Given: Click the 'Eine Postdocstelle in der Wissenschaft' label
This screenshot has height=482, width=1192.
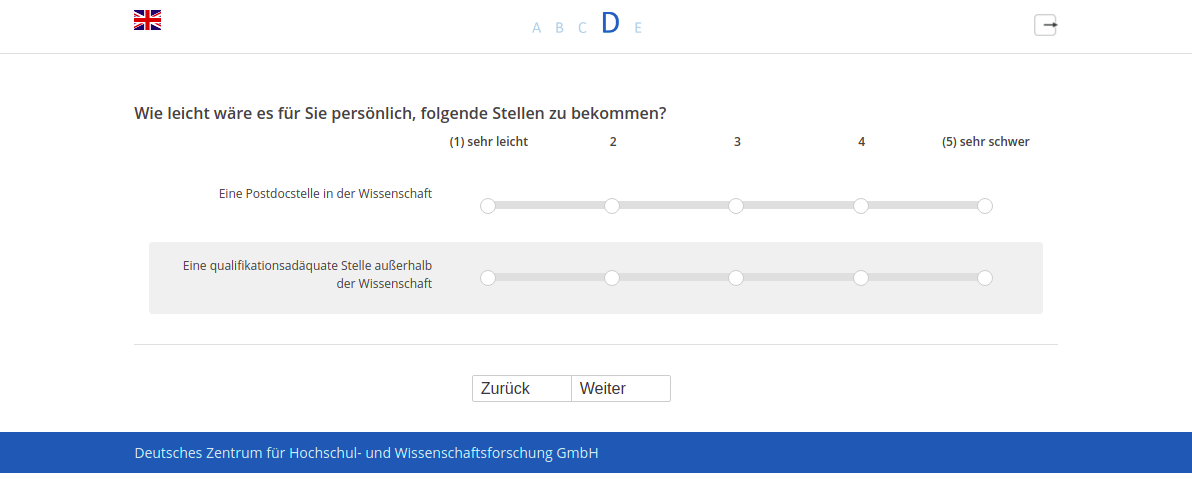Looking at the screenshot, I should 325,194.
